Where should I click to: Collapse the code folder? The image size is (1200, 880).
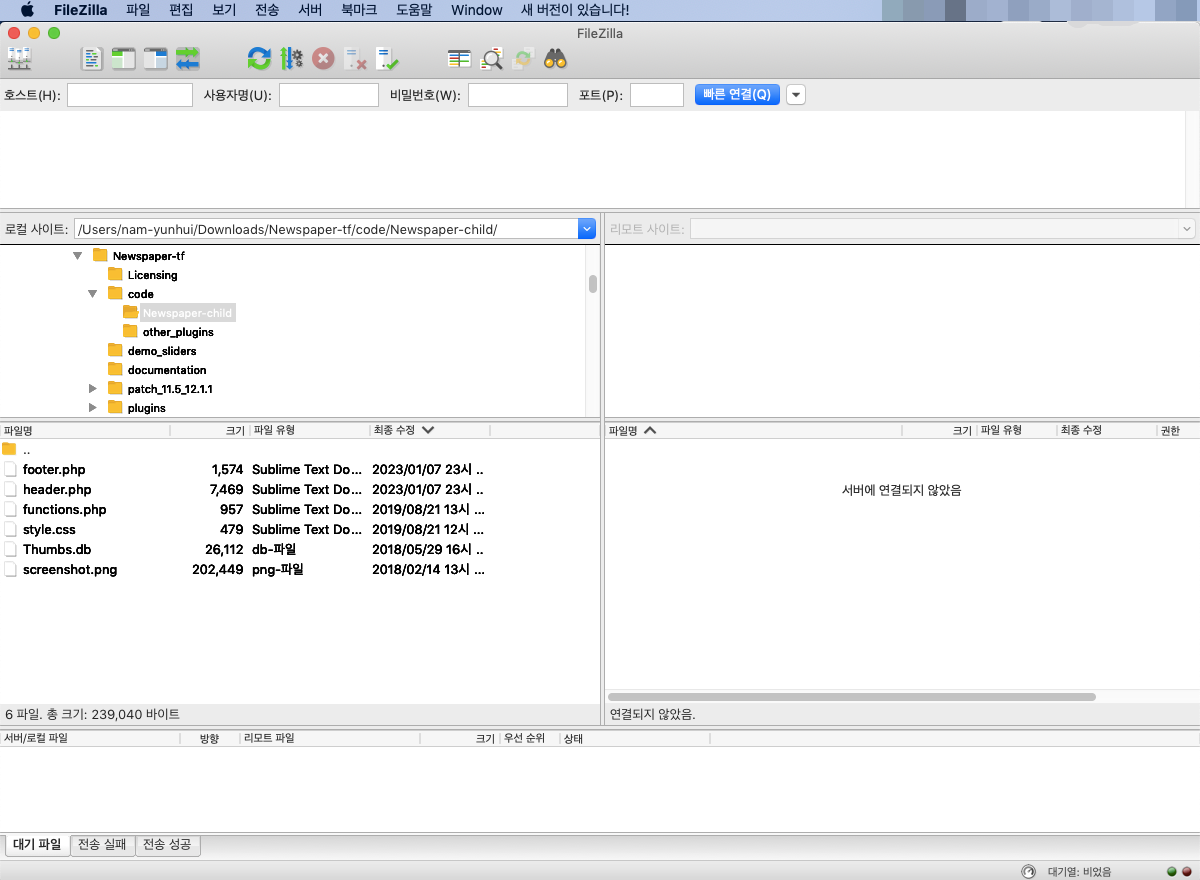(93, 294)
